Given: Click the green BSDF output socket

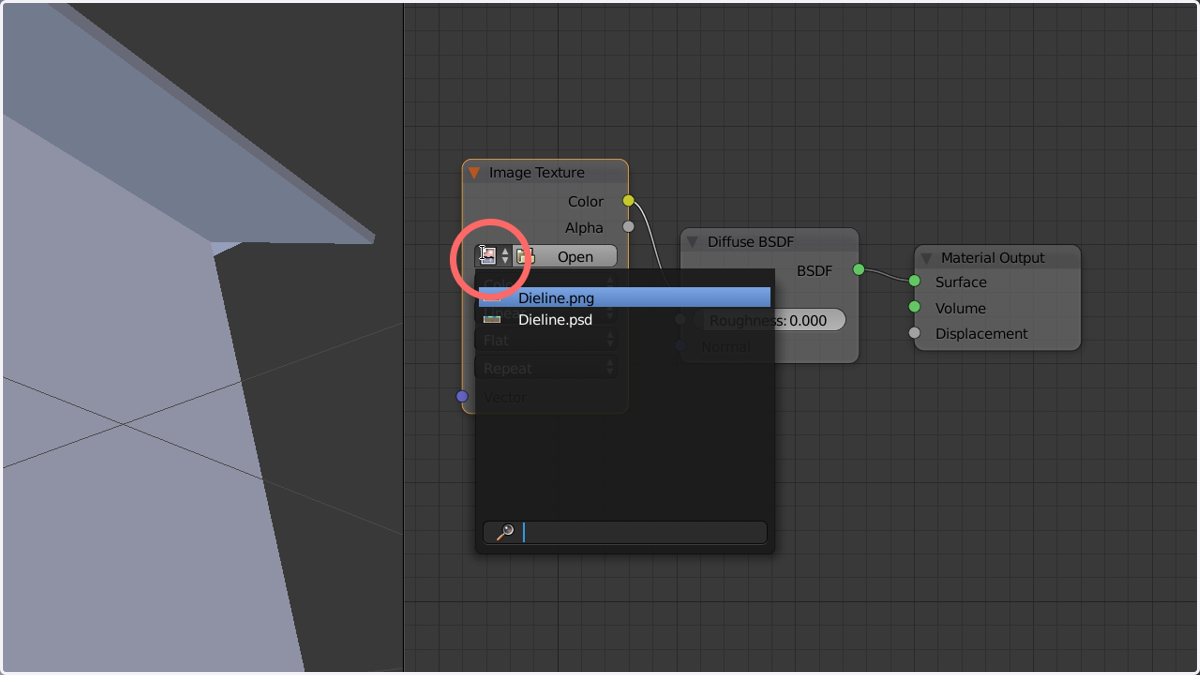Looking at the screenshot, I should pos(858,270).
